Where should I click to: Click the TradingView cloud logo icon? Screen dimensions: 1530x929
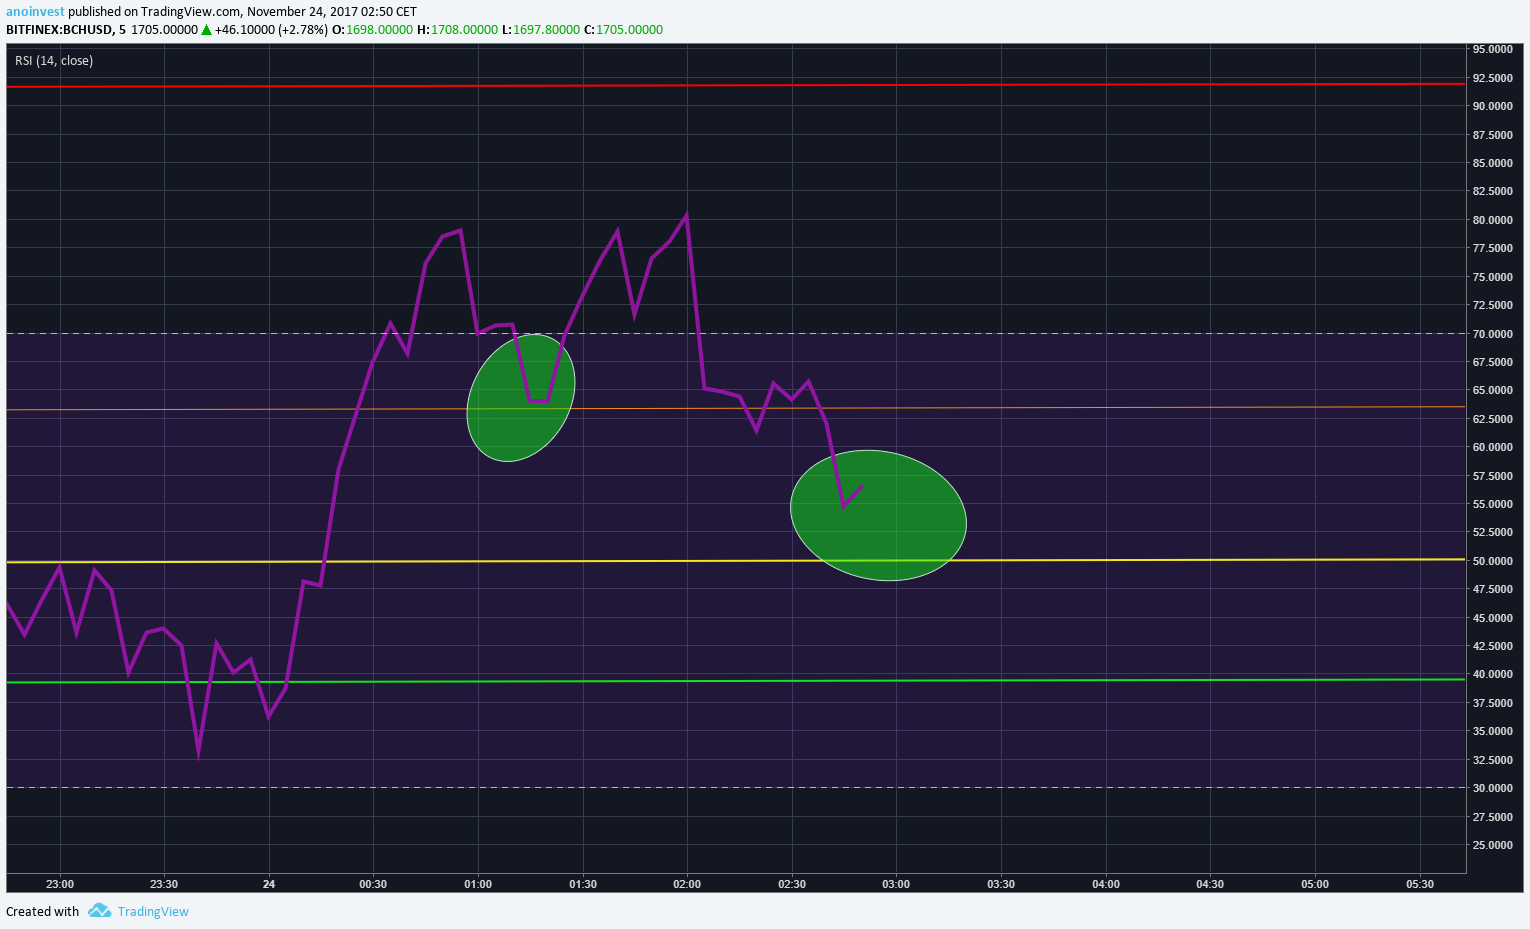[x=99, y=911]
